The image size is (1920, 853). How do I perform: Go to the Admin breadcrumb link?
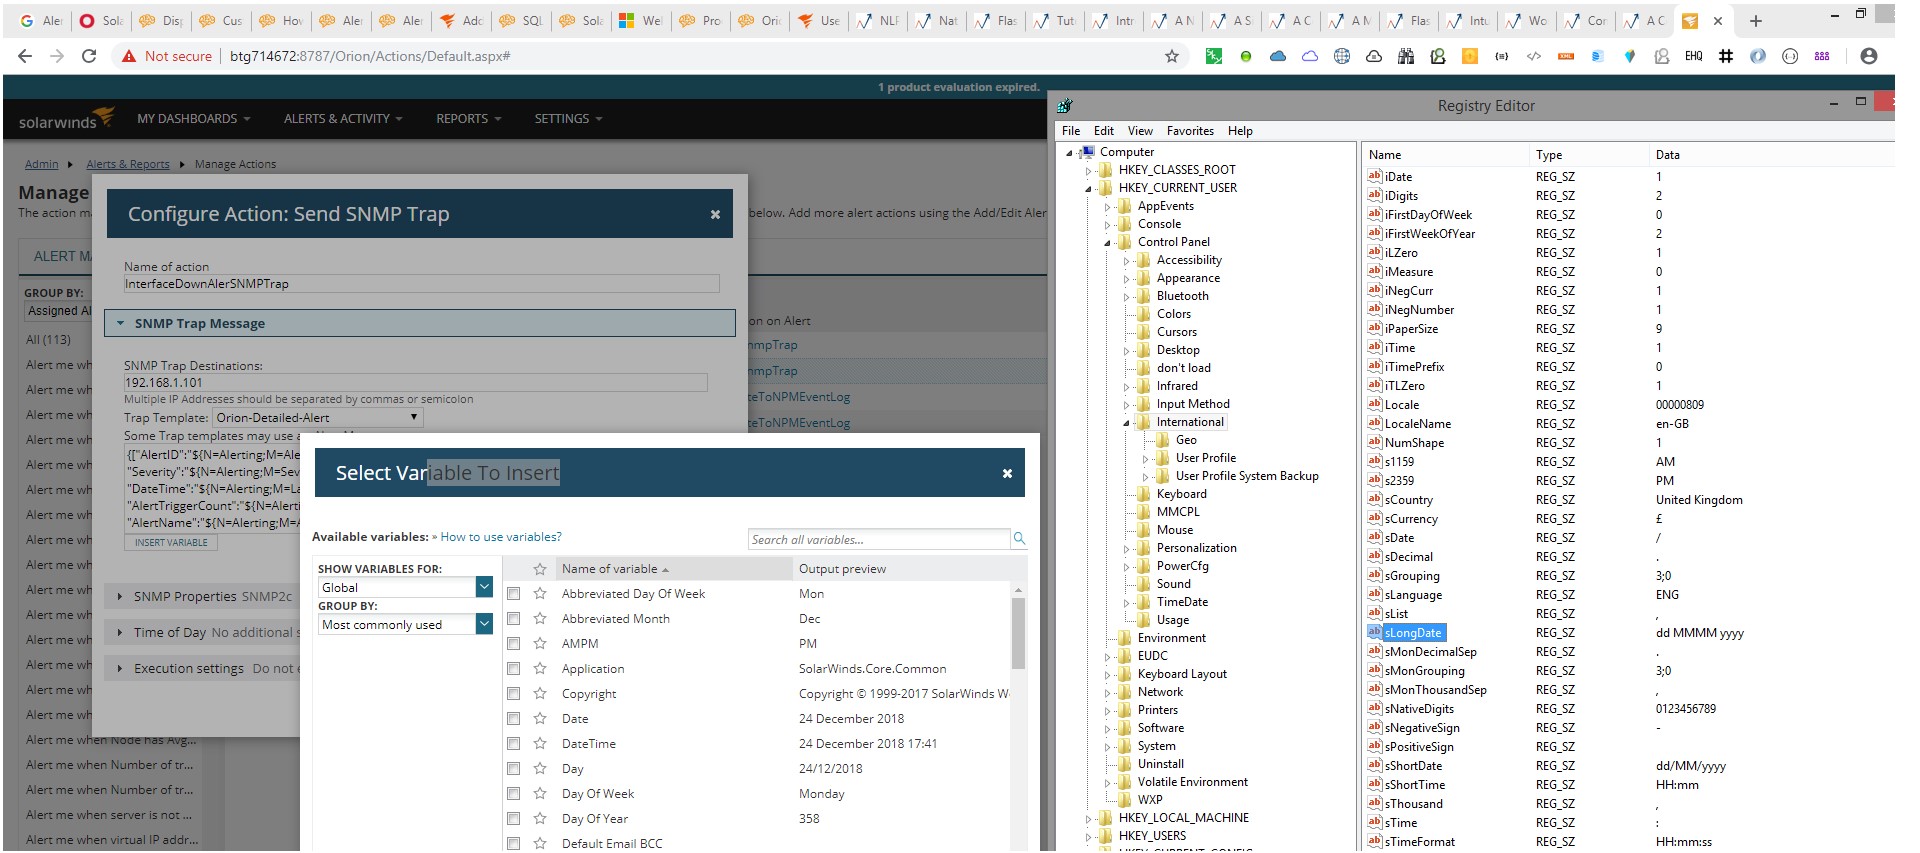[41, 164]
